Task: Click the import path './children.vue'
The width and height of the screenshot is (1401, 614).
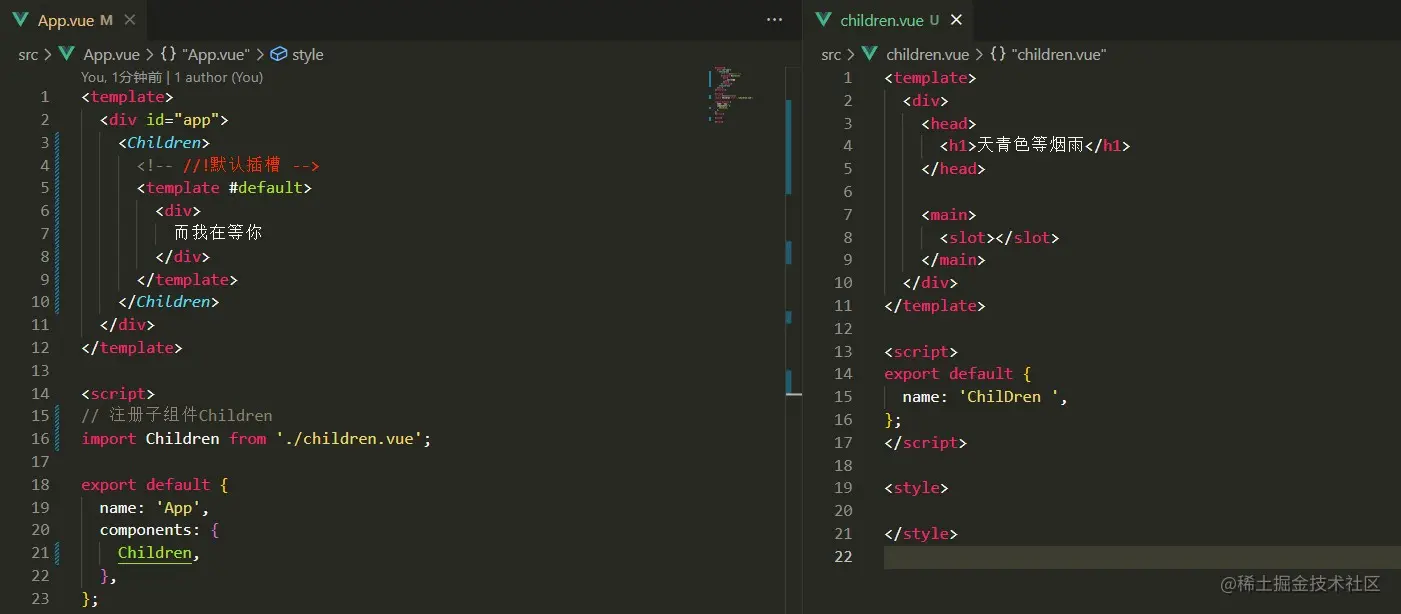Action: point(350,439)
